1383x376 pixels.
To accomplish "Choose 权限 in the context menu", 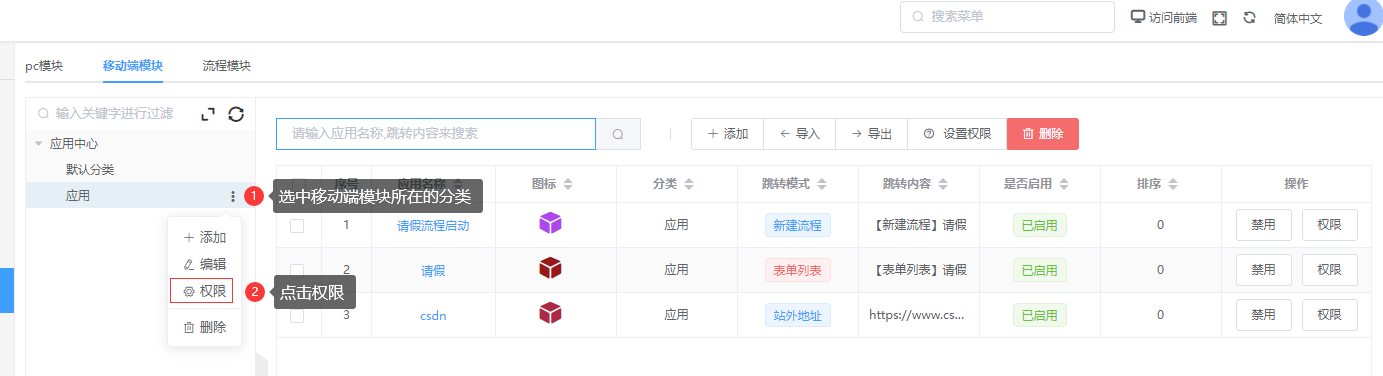I will point(202,291).
